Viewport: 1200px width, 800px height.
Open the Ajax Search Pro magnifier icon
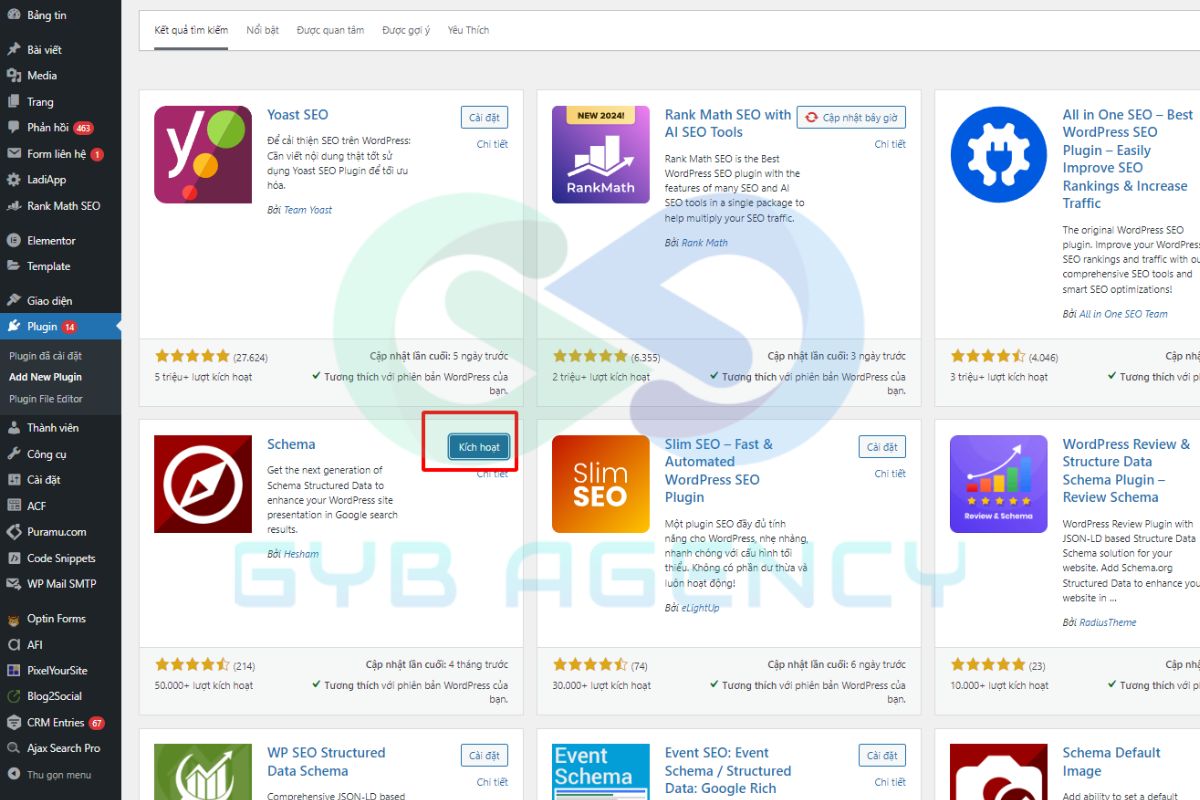tap(13, 748)
